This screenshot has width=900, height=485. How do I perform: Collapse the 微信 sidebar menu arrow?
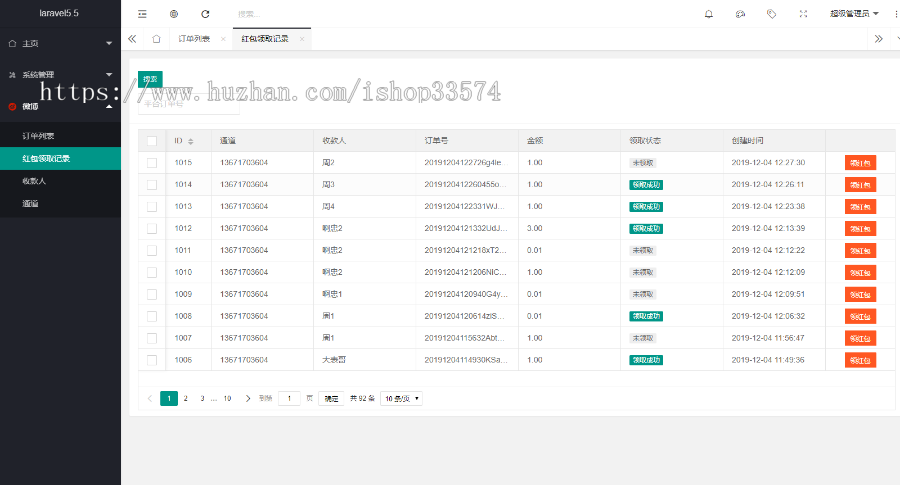109,107
